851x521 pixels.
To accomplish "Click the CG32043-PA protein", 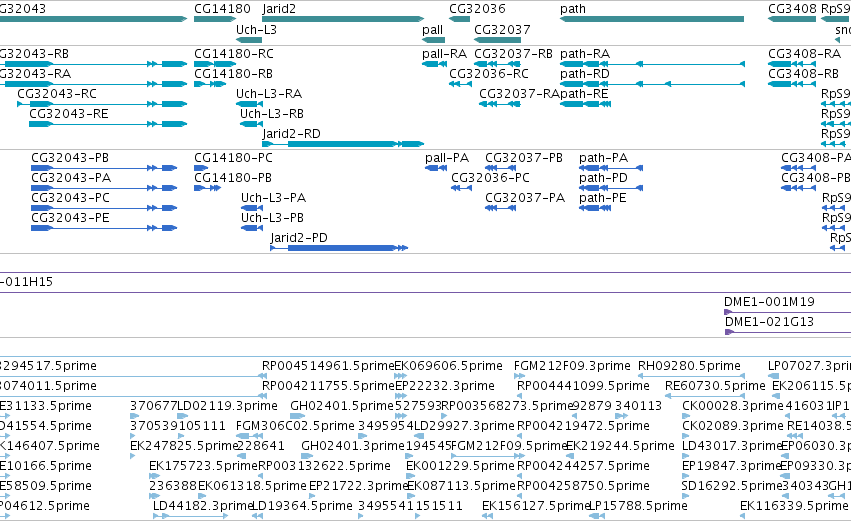I will click(x=71, y=177).
